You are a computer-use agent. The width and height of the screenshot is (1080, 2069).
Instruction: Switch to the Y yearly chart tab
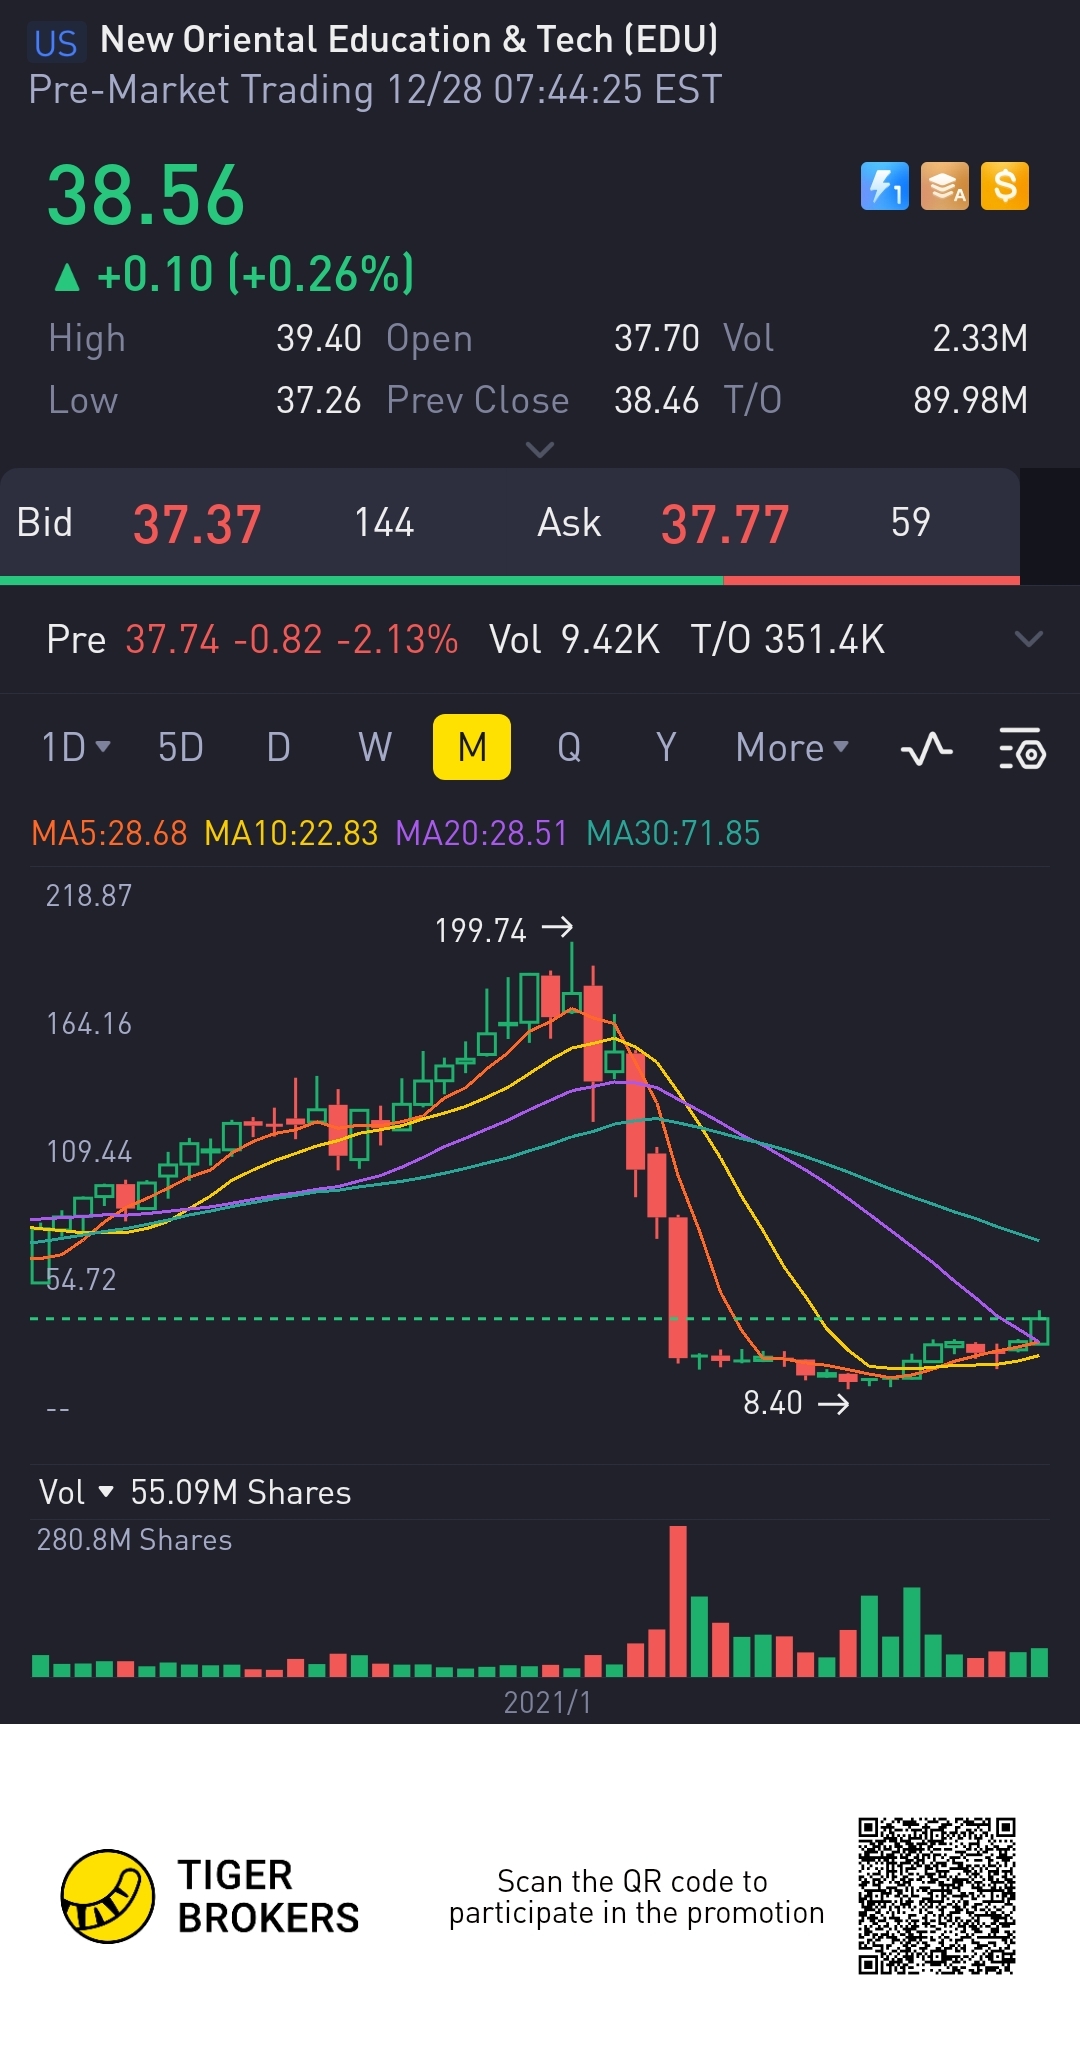(666, 747)
